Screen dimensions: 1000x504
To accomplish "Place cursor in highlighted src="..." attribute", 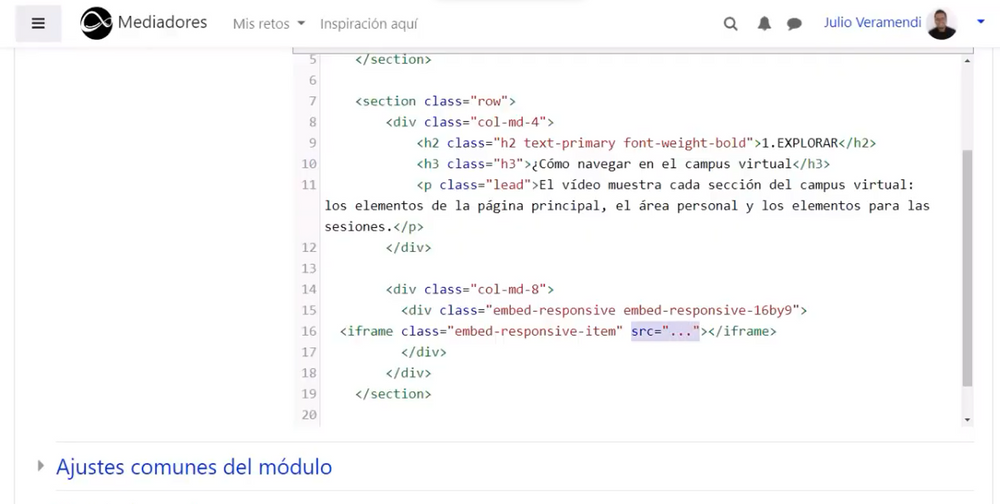I will [665, 331].
